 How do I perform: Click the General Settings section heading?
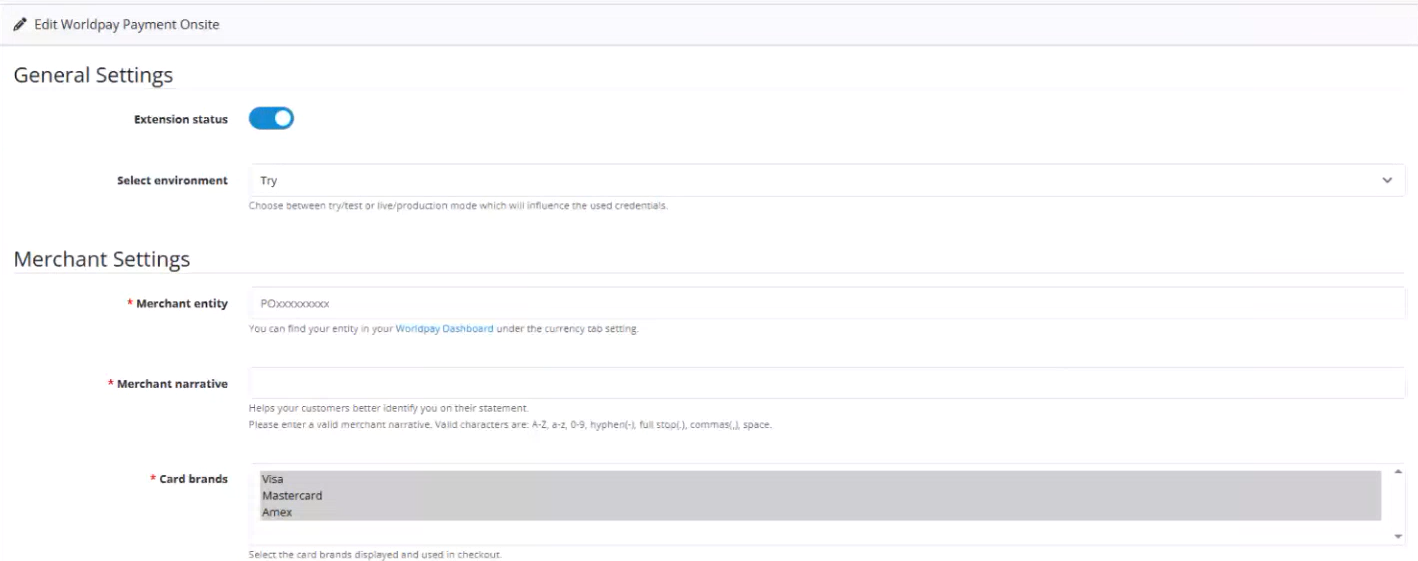click(93, 75)
